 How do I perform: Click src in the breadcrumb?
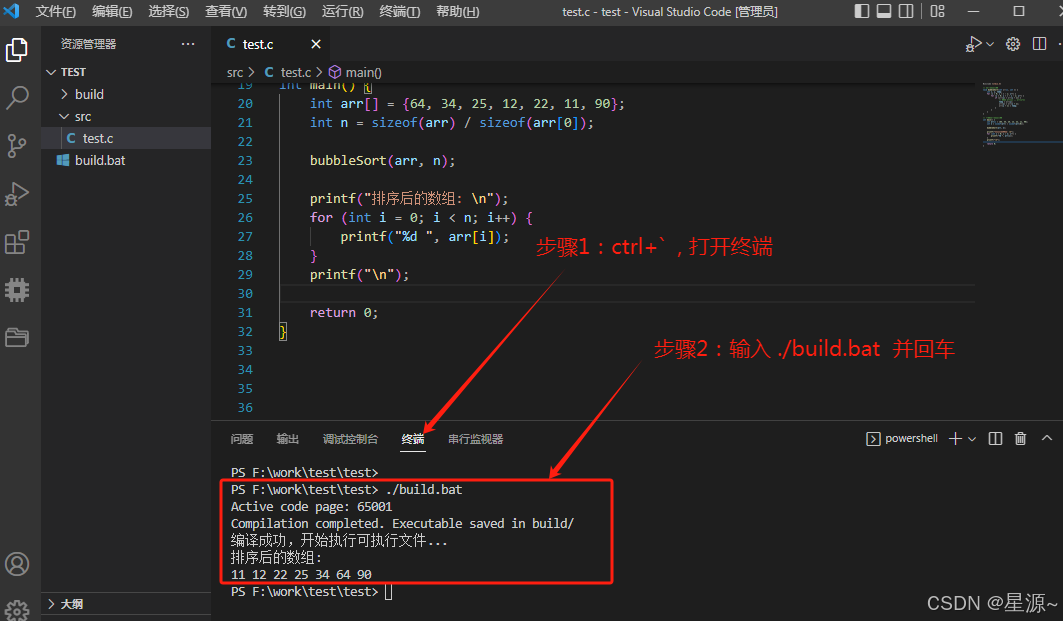coord(235,73)
